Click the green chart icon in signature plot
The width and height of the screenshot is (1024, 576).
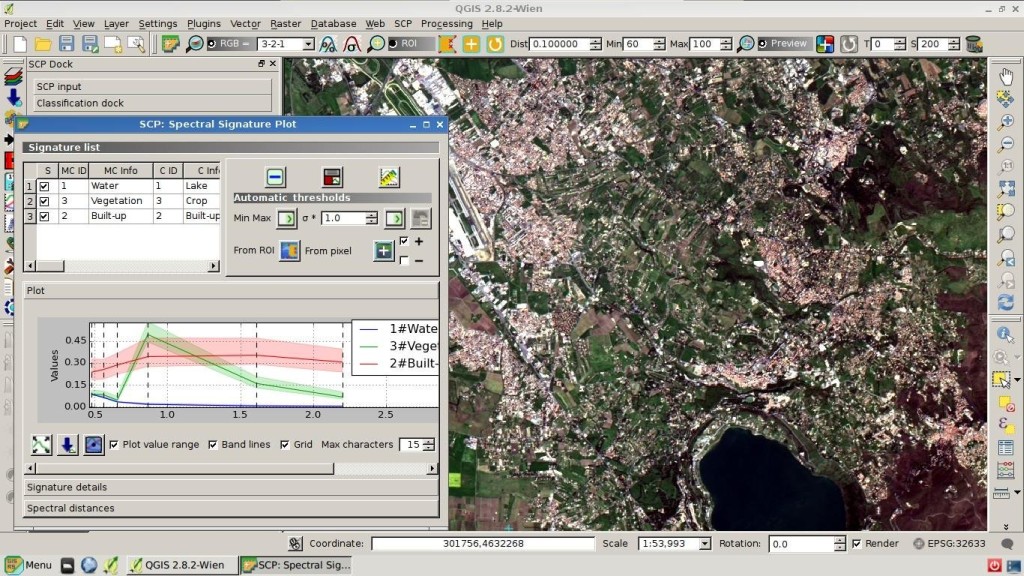[x=389, y=177]
